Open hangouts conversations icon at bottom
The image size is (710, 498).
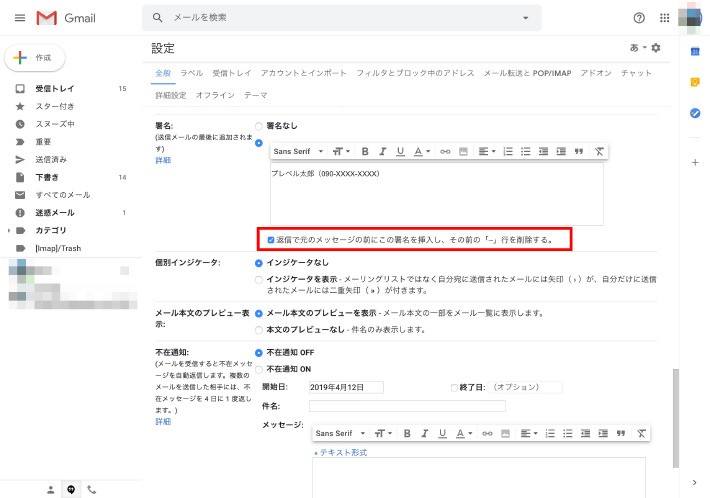71,489
